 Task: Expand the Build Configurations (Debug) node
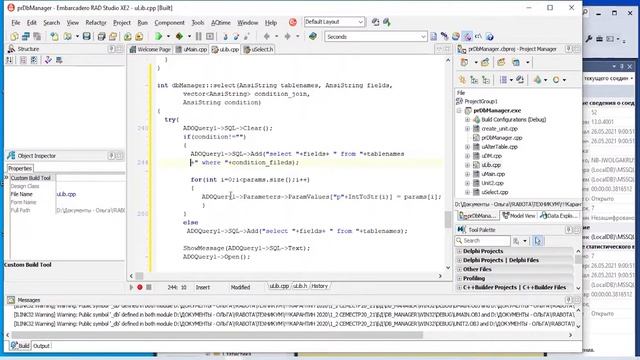(467, 120)
